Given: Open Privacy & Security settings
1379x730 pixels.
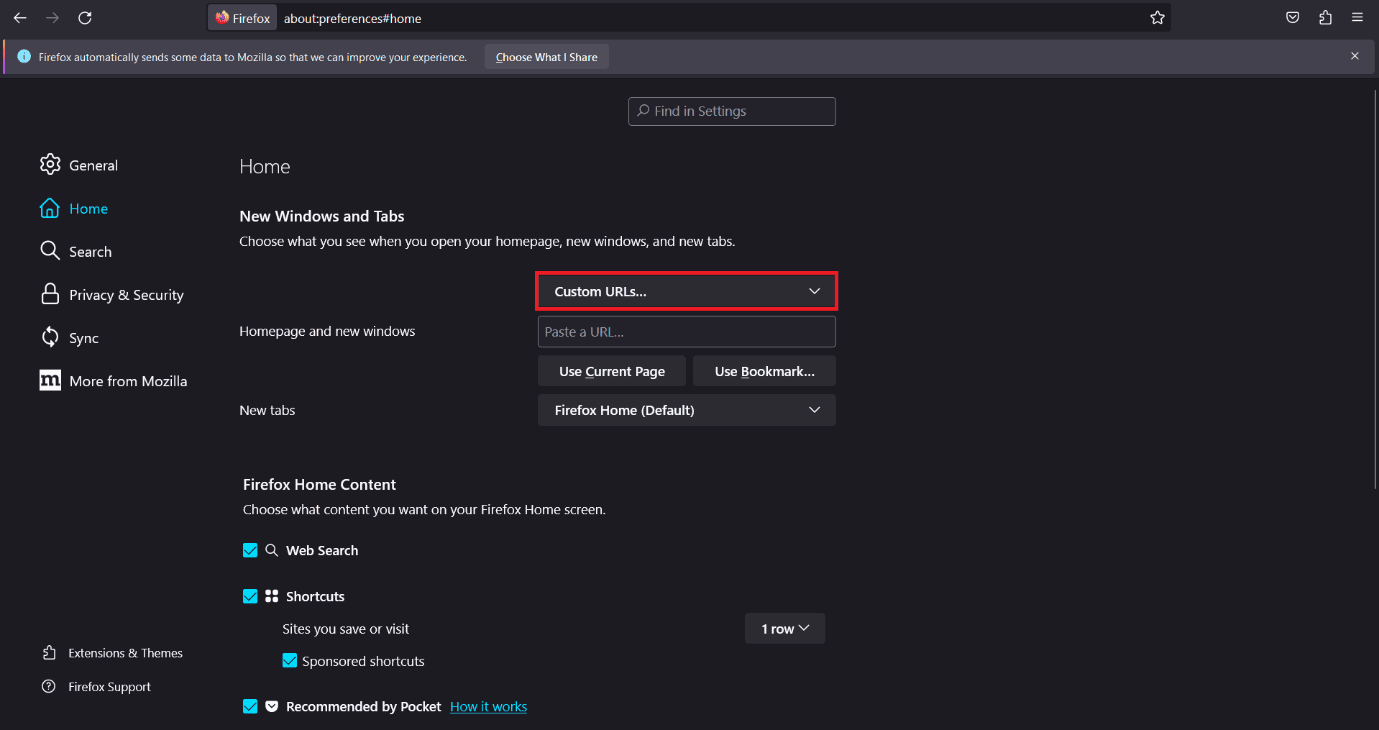Looking at the screenshot, I should click(x=126, y=295).
